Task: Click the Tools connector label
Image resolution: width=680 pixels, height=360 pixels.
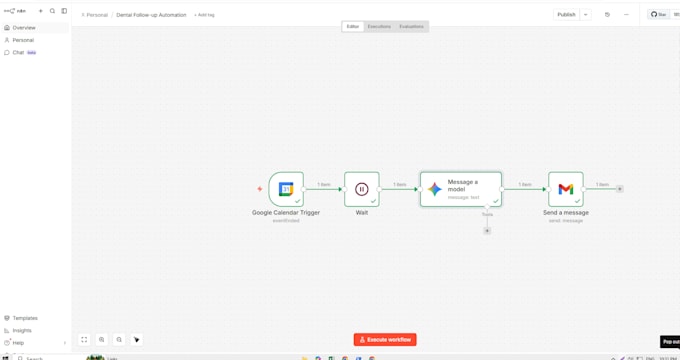Action: point(487,214)
